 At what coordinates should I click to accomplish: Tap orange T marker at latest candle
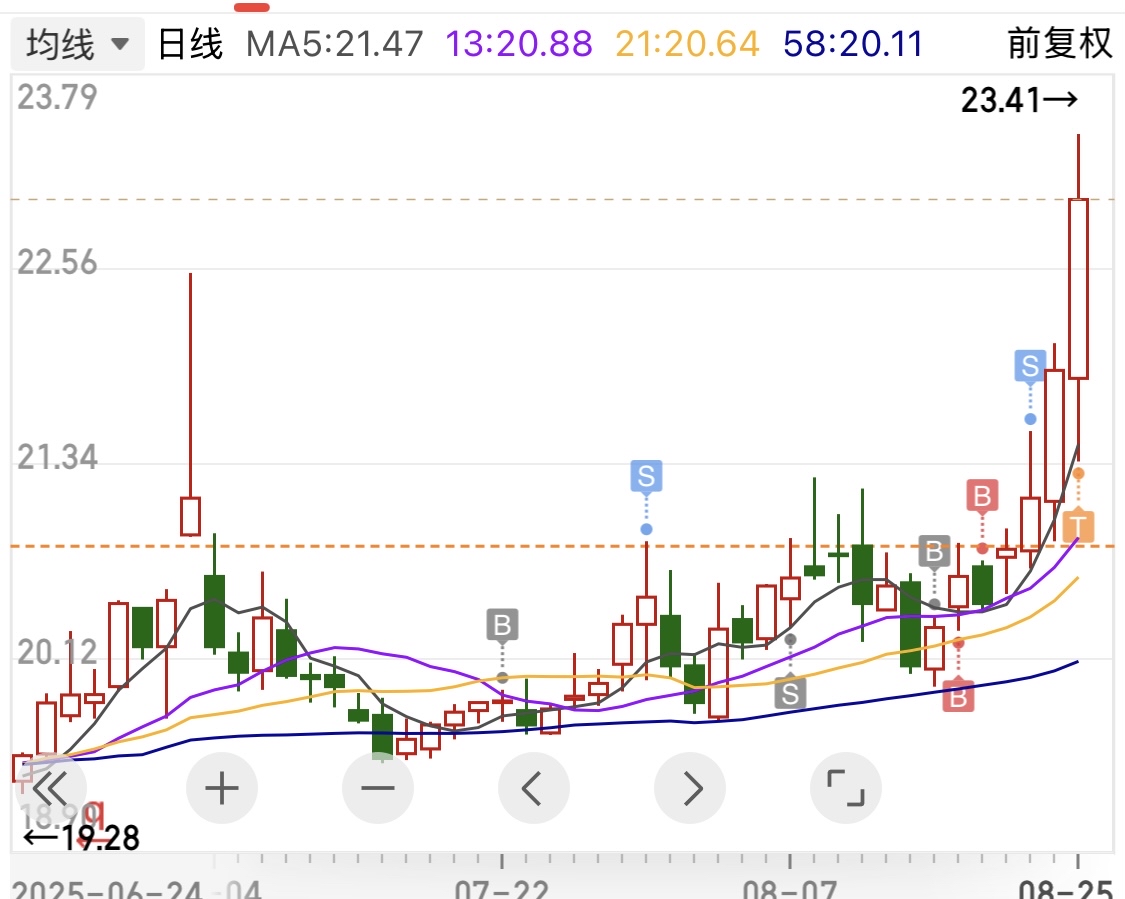tap(1078, 527)
